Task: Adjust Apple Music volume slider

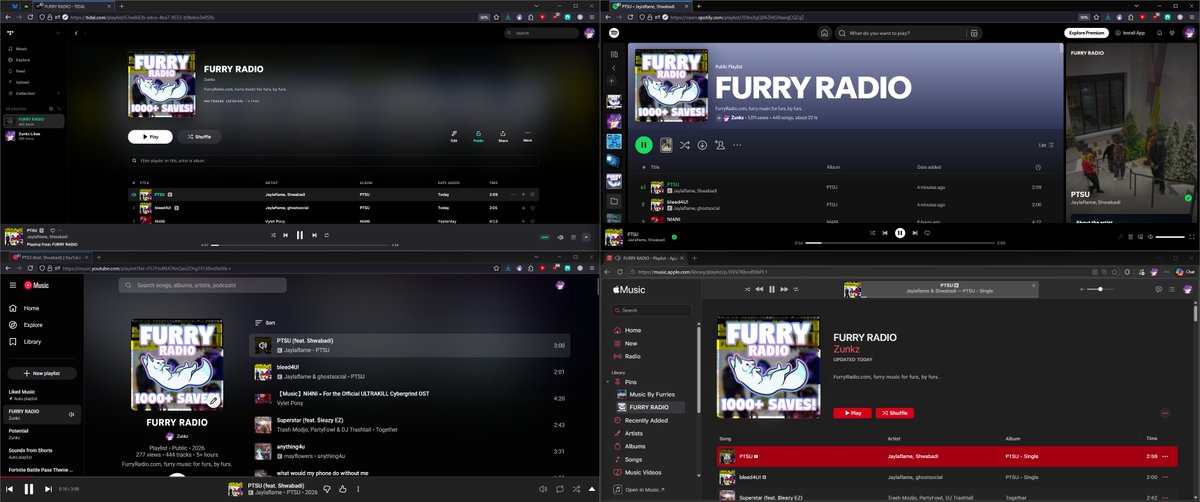Action: (1099, 289)
